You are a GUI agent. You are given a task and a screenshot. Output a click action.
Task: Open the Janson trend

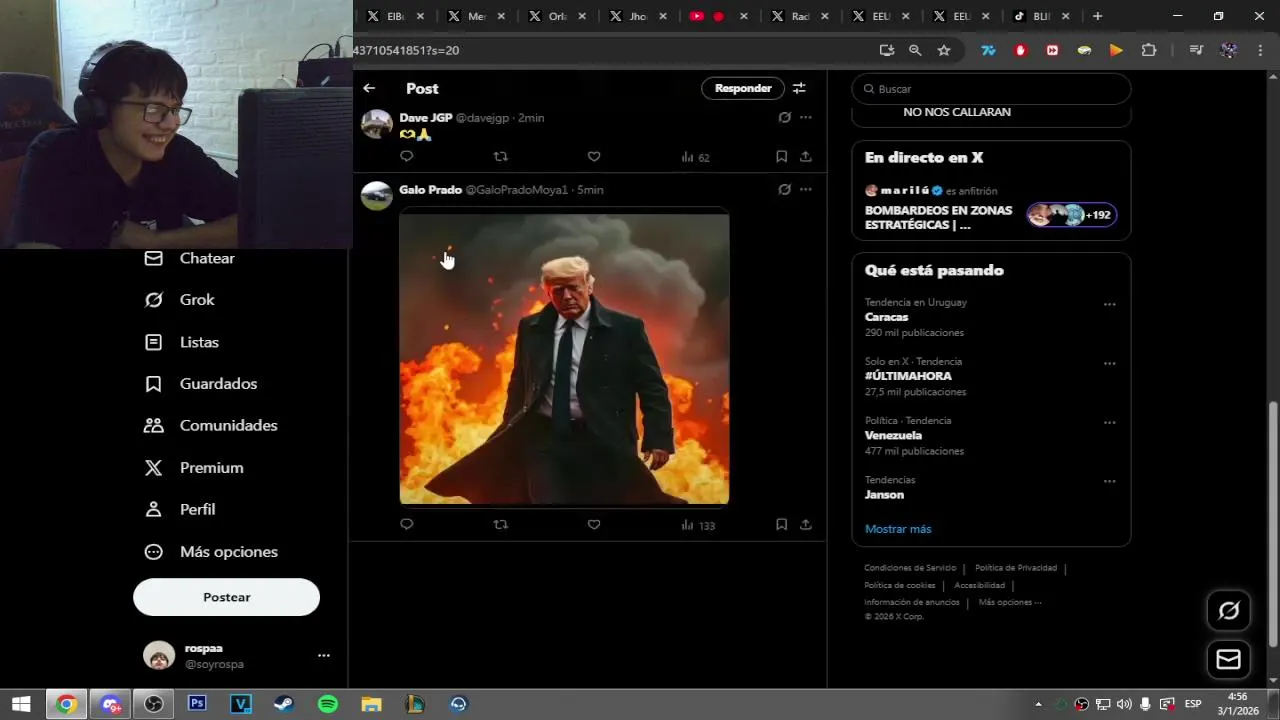pyautogui.click(x=884, y=494)
